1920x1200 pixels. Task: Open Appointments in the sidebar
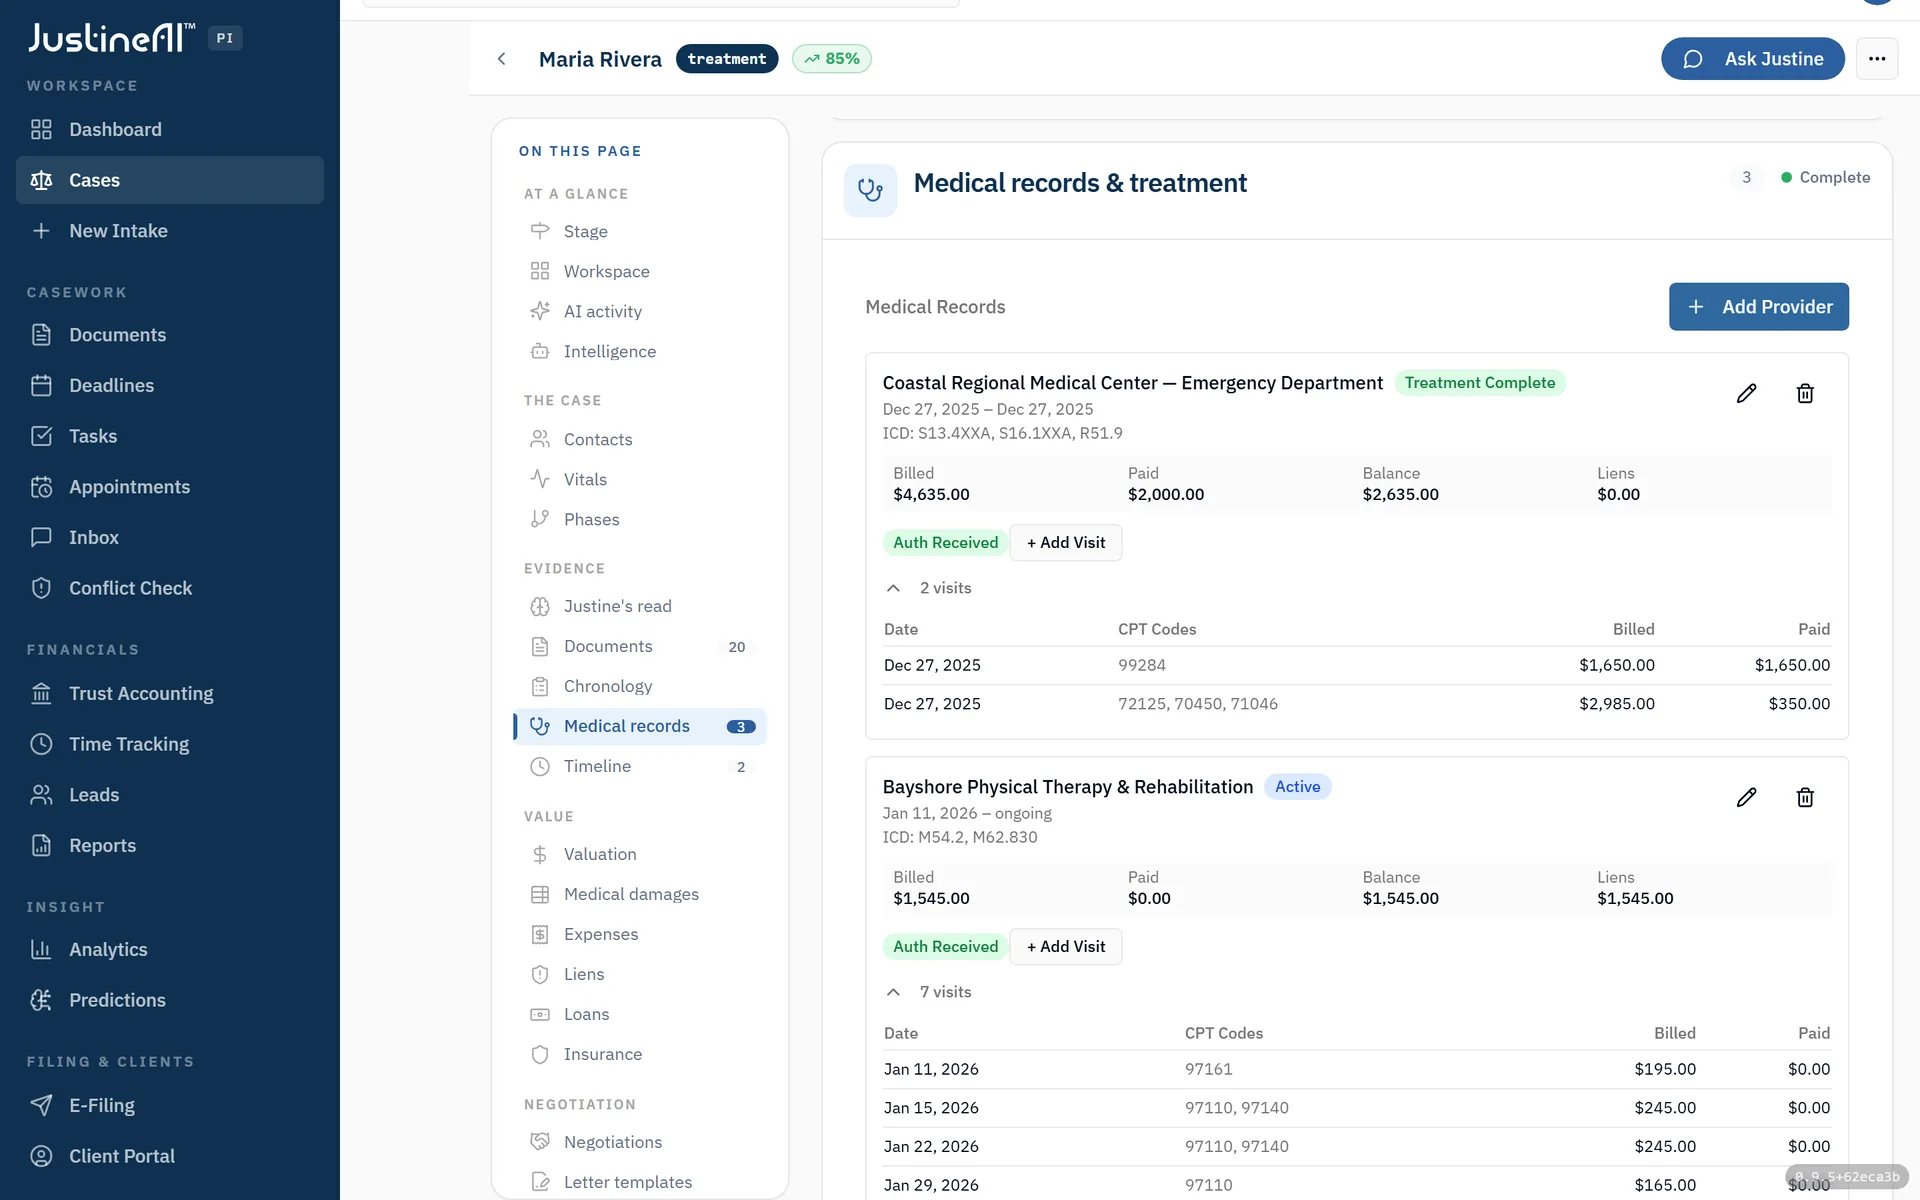(x=170, y=487)
